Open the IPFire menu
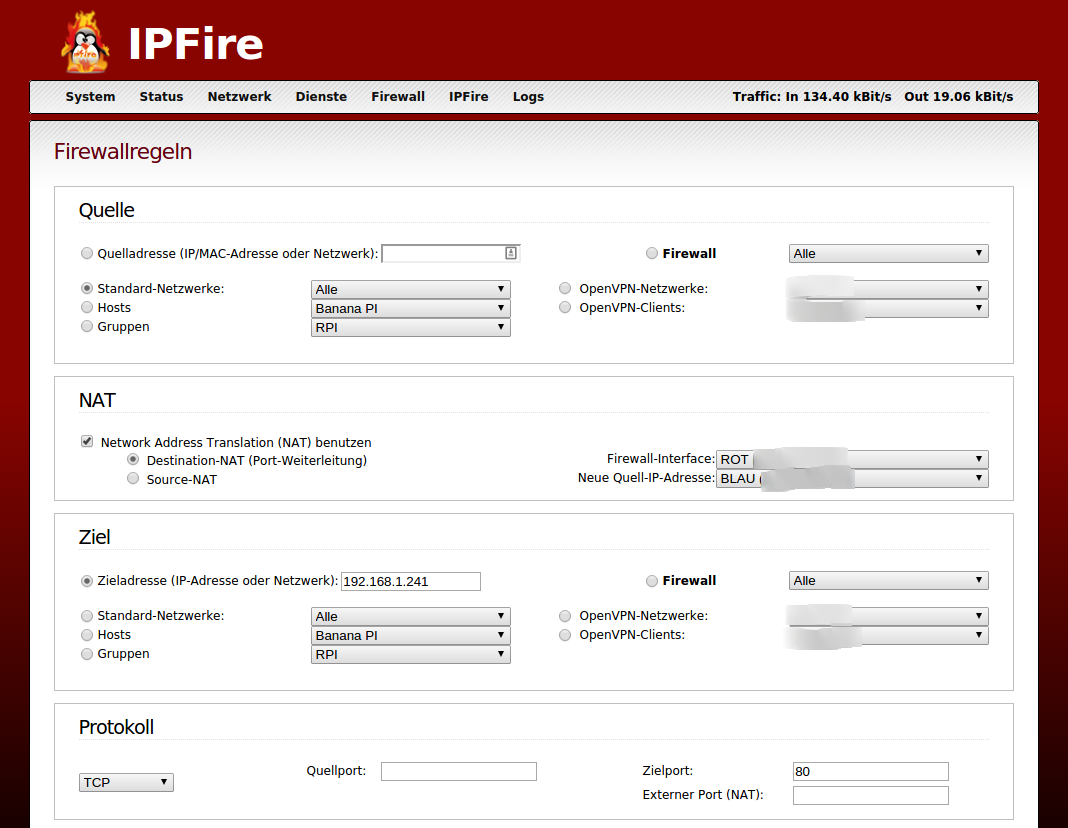This screenshot has width=1068, height=828. 469,97
